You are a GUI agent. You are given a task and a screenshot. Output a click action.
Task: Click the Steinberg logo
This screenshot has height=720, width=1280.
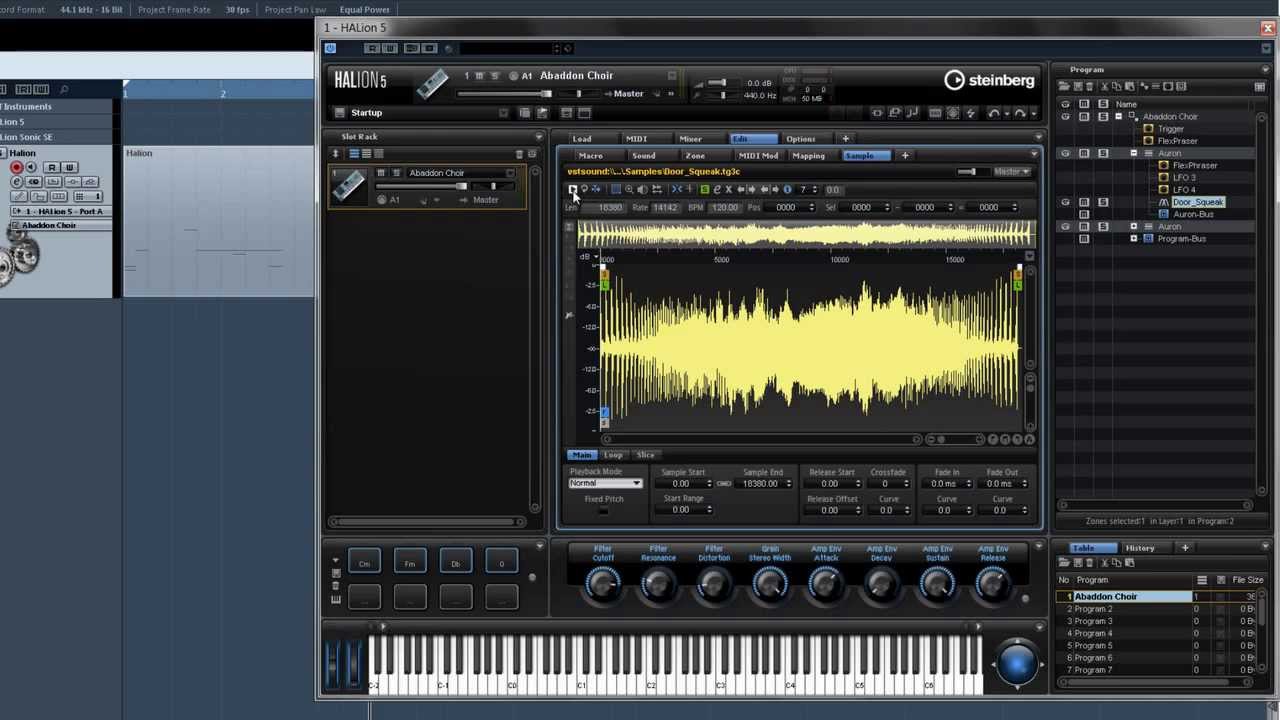click(989, 80)
